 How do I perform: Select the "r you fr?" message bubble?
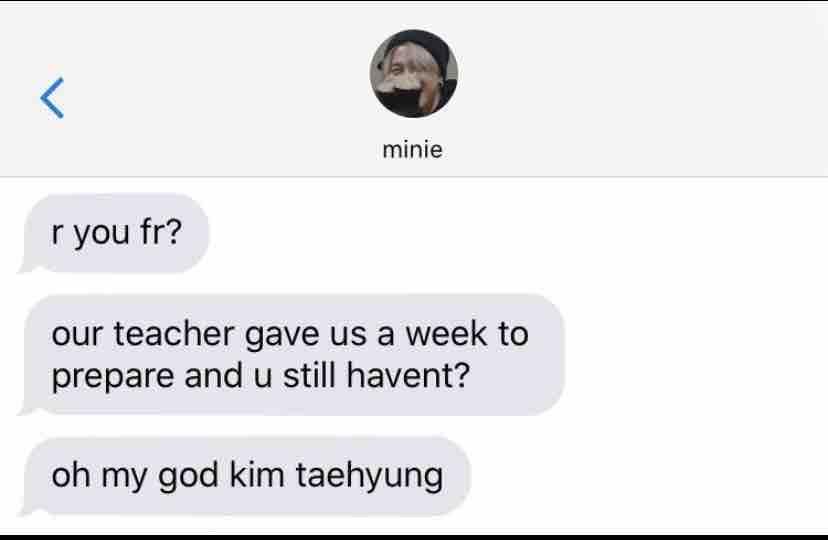(x=114, y=233)
